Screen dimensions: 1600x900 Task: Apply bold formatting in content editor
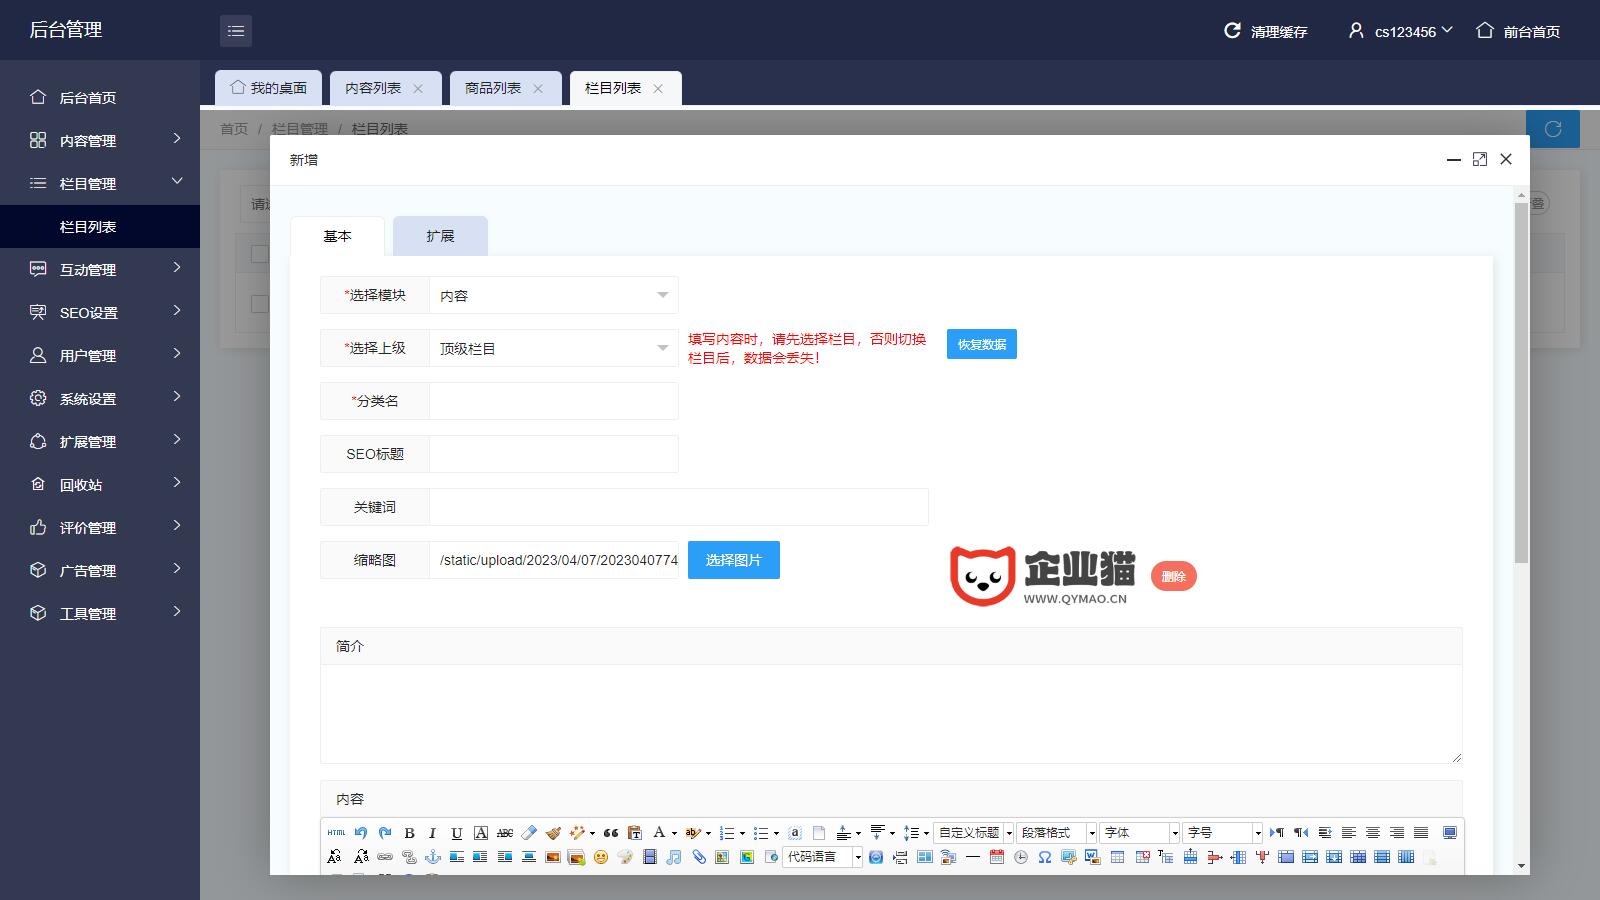[x=409, y=832]
